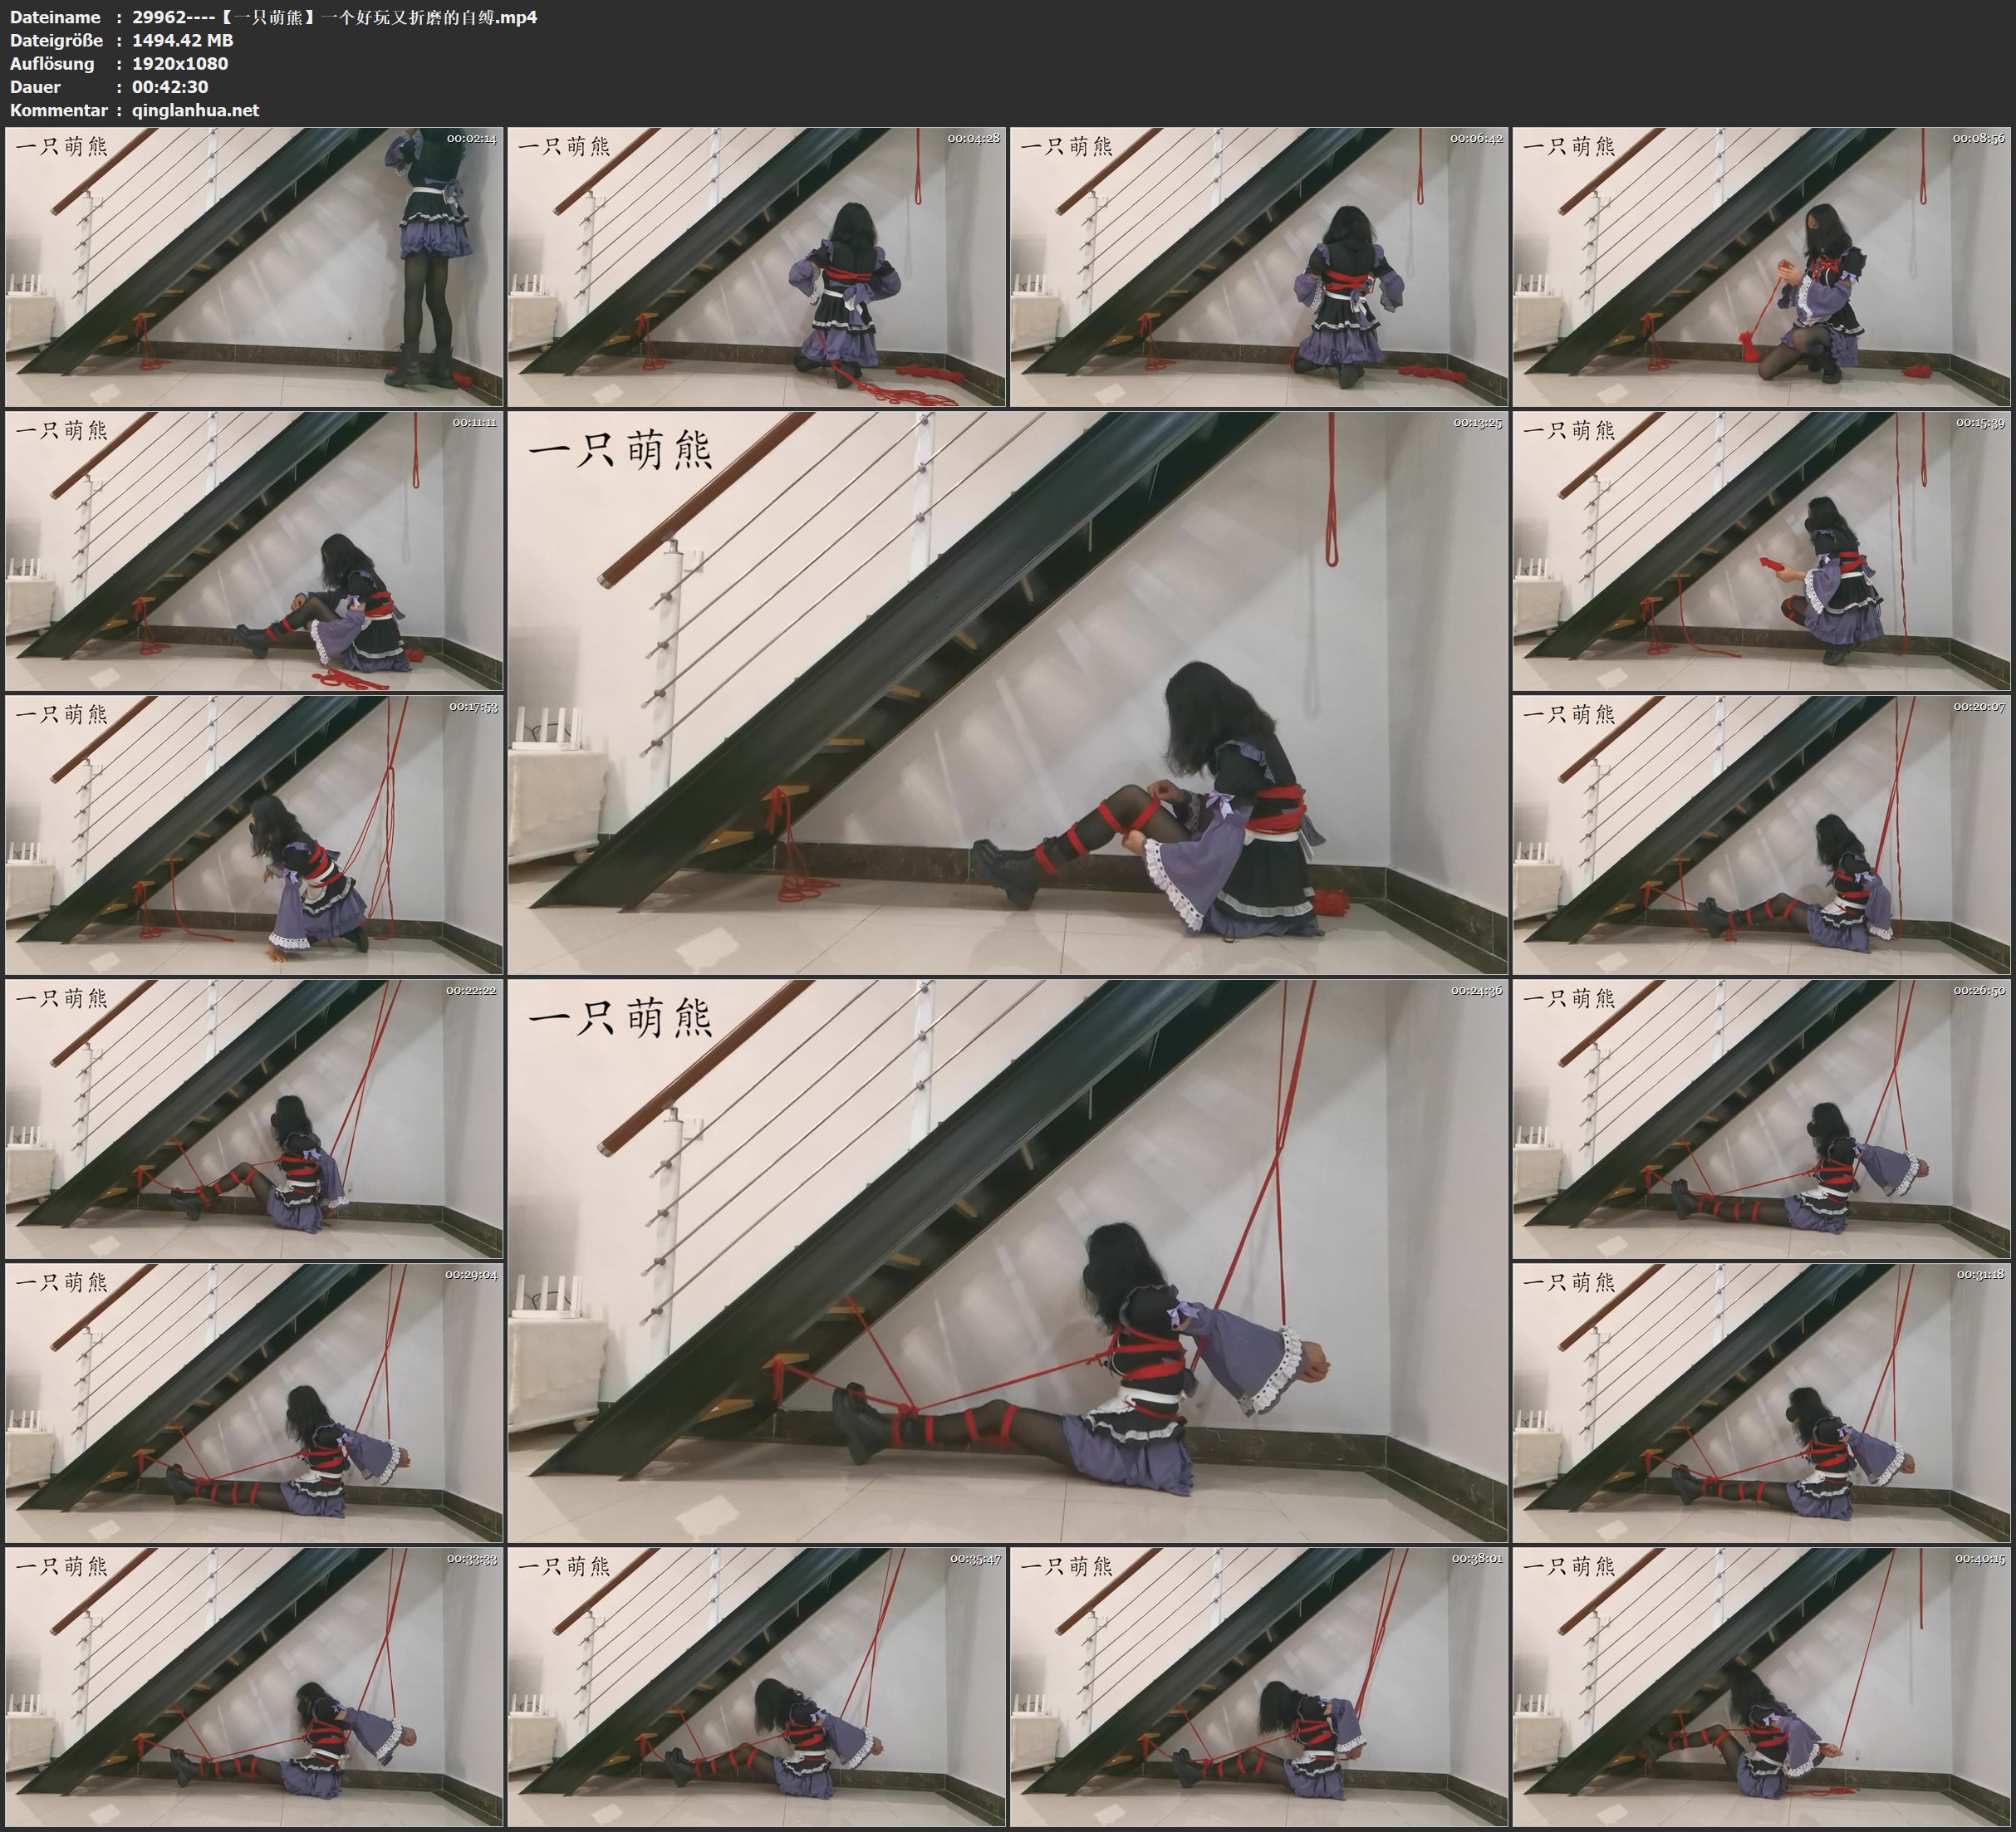
Task: Select the large frame at 00:24:36
Action: tap(1007, 1261)
